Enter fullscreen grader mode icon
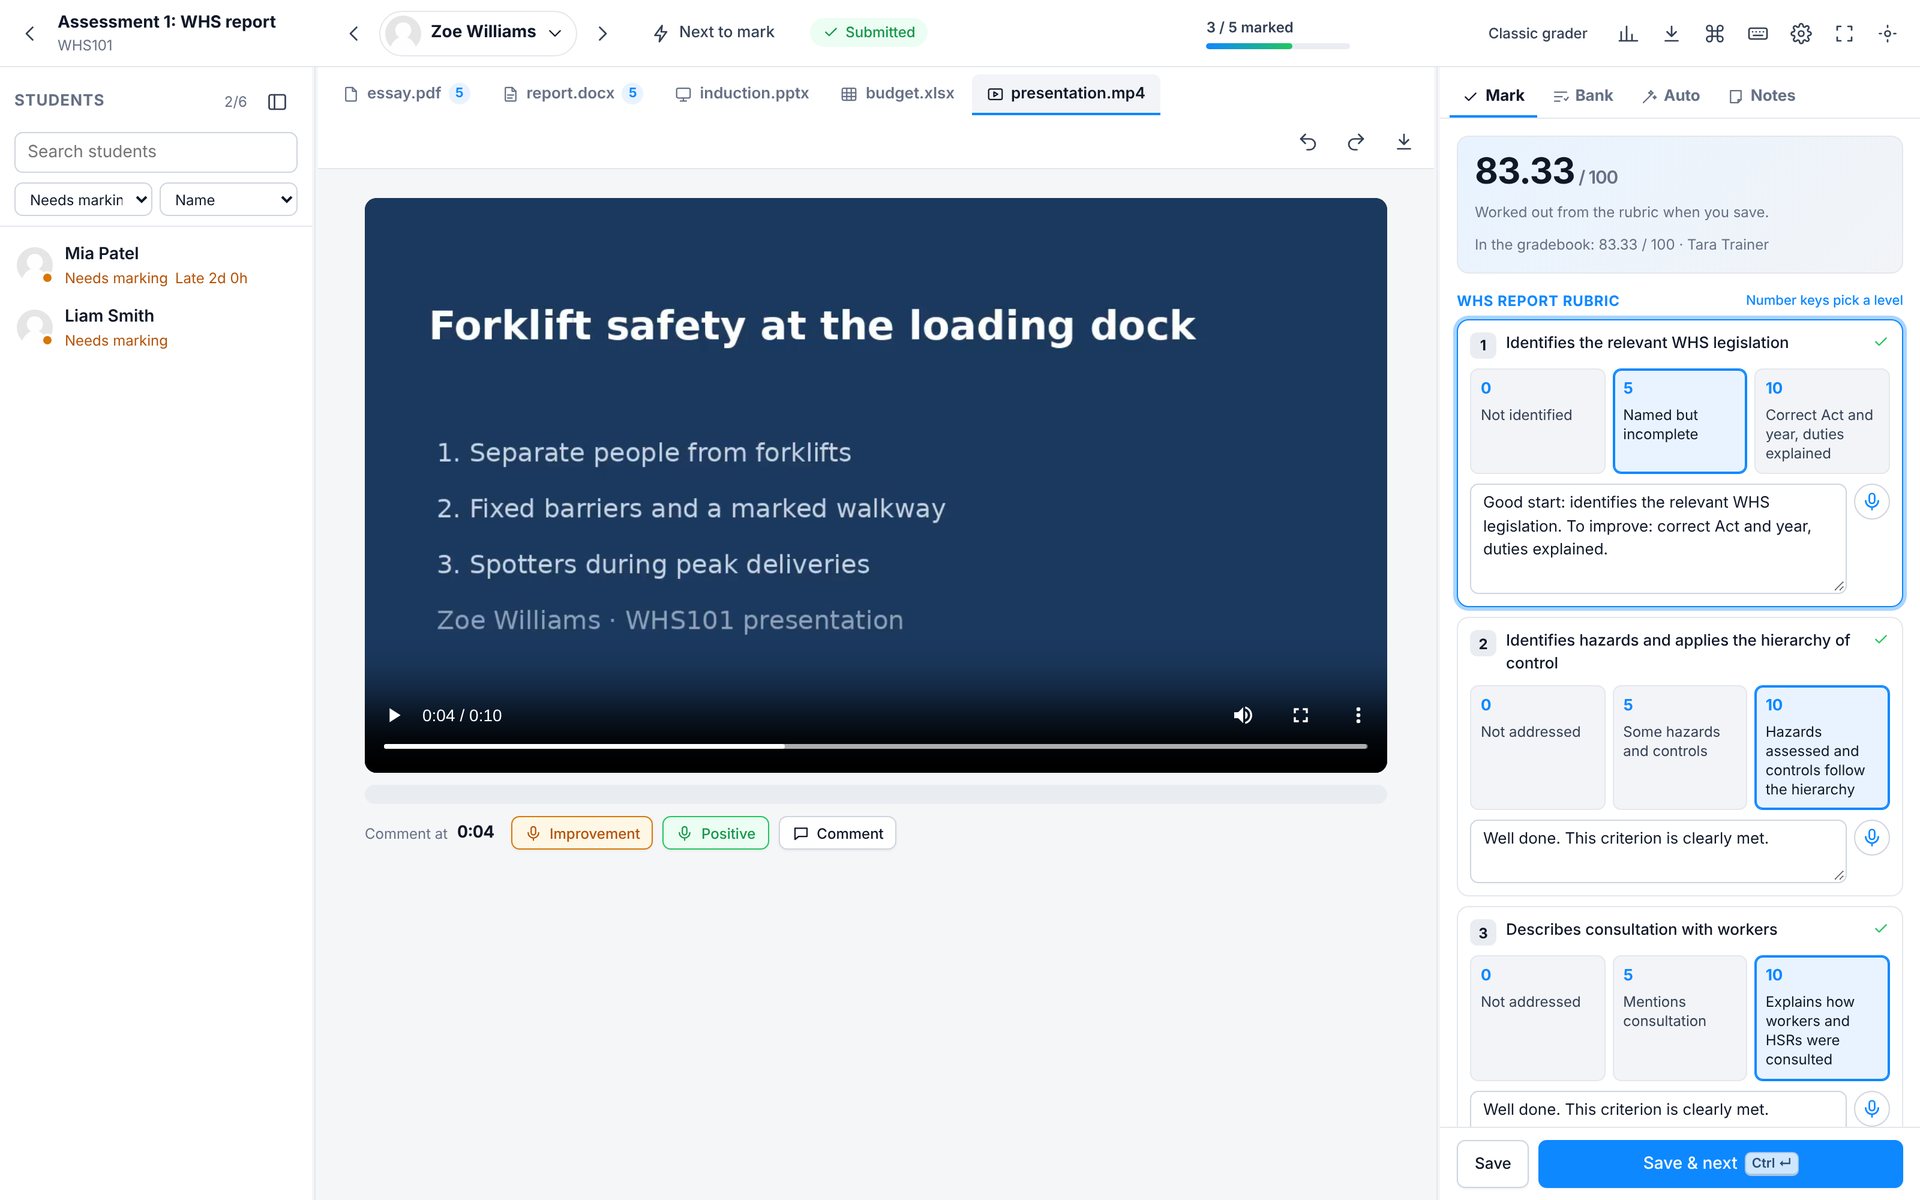 point(1844,34)
